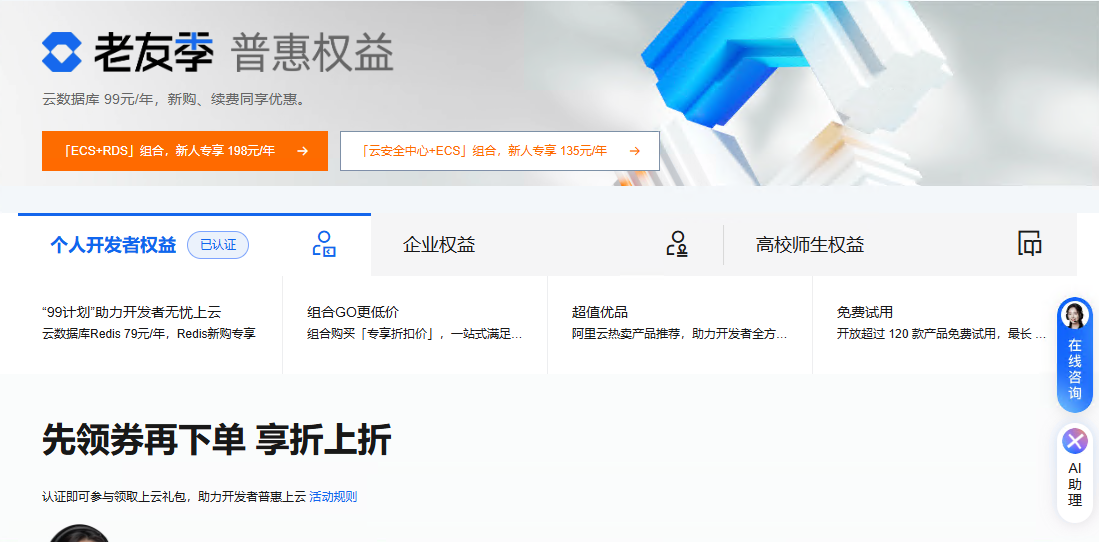Select the 超值优品 section
Screen dimensions: 1099x542
pos(679,323)
